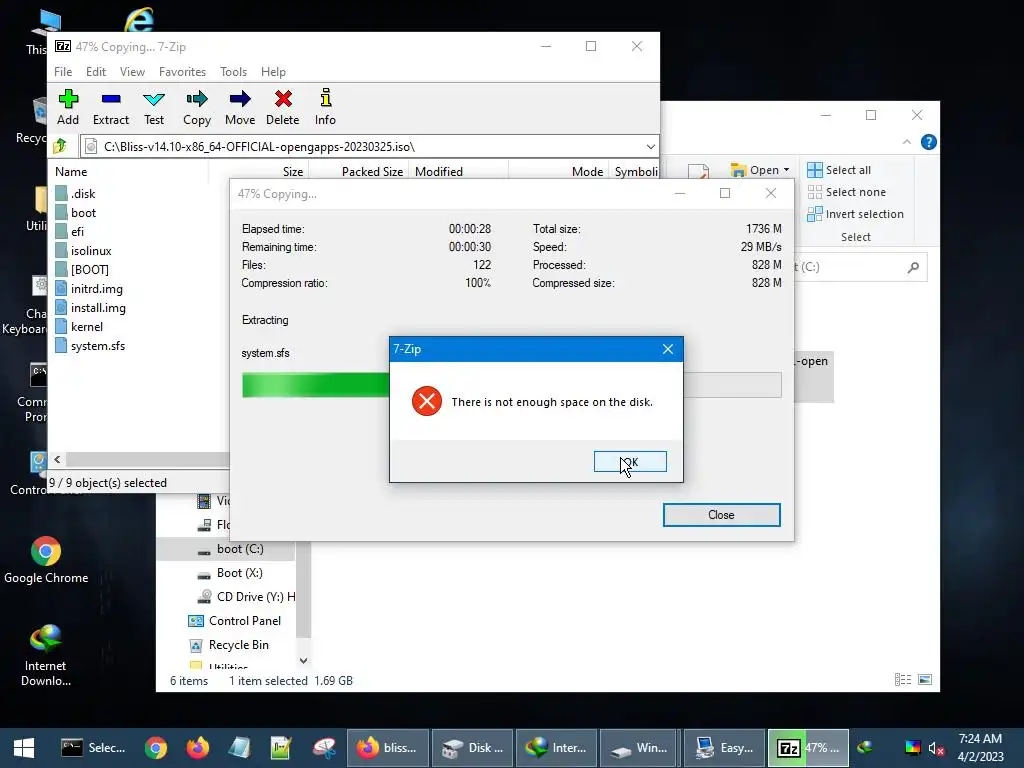This screenshot has width=1024, height=768.
Task: Click the Extract toolbar icon
Action: tap(111, 108)
